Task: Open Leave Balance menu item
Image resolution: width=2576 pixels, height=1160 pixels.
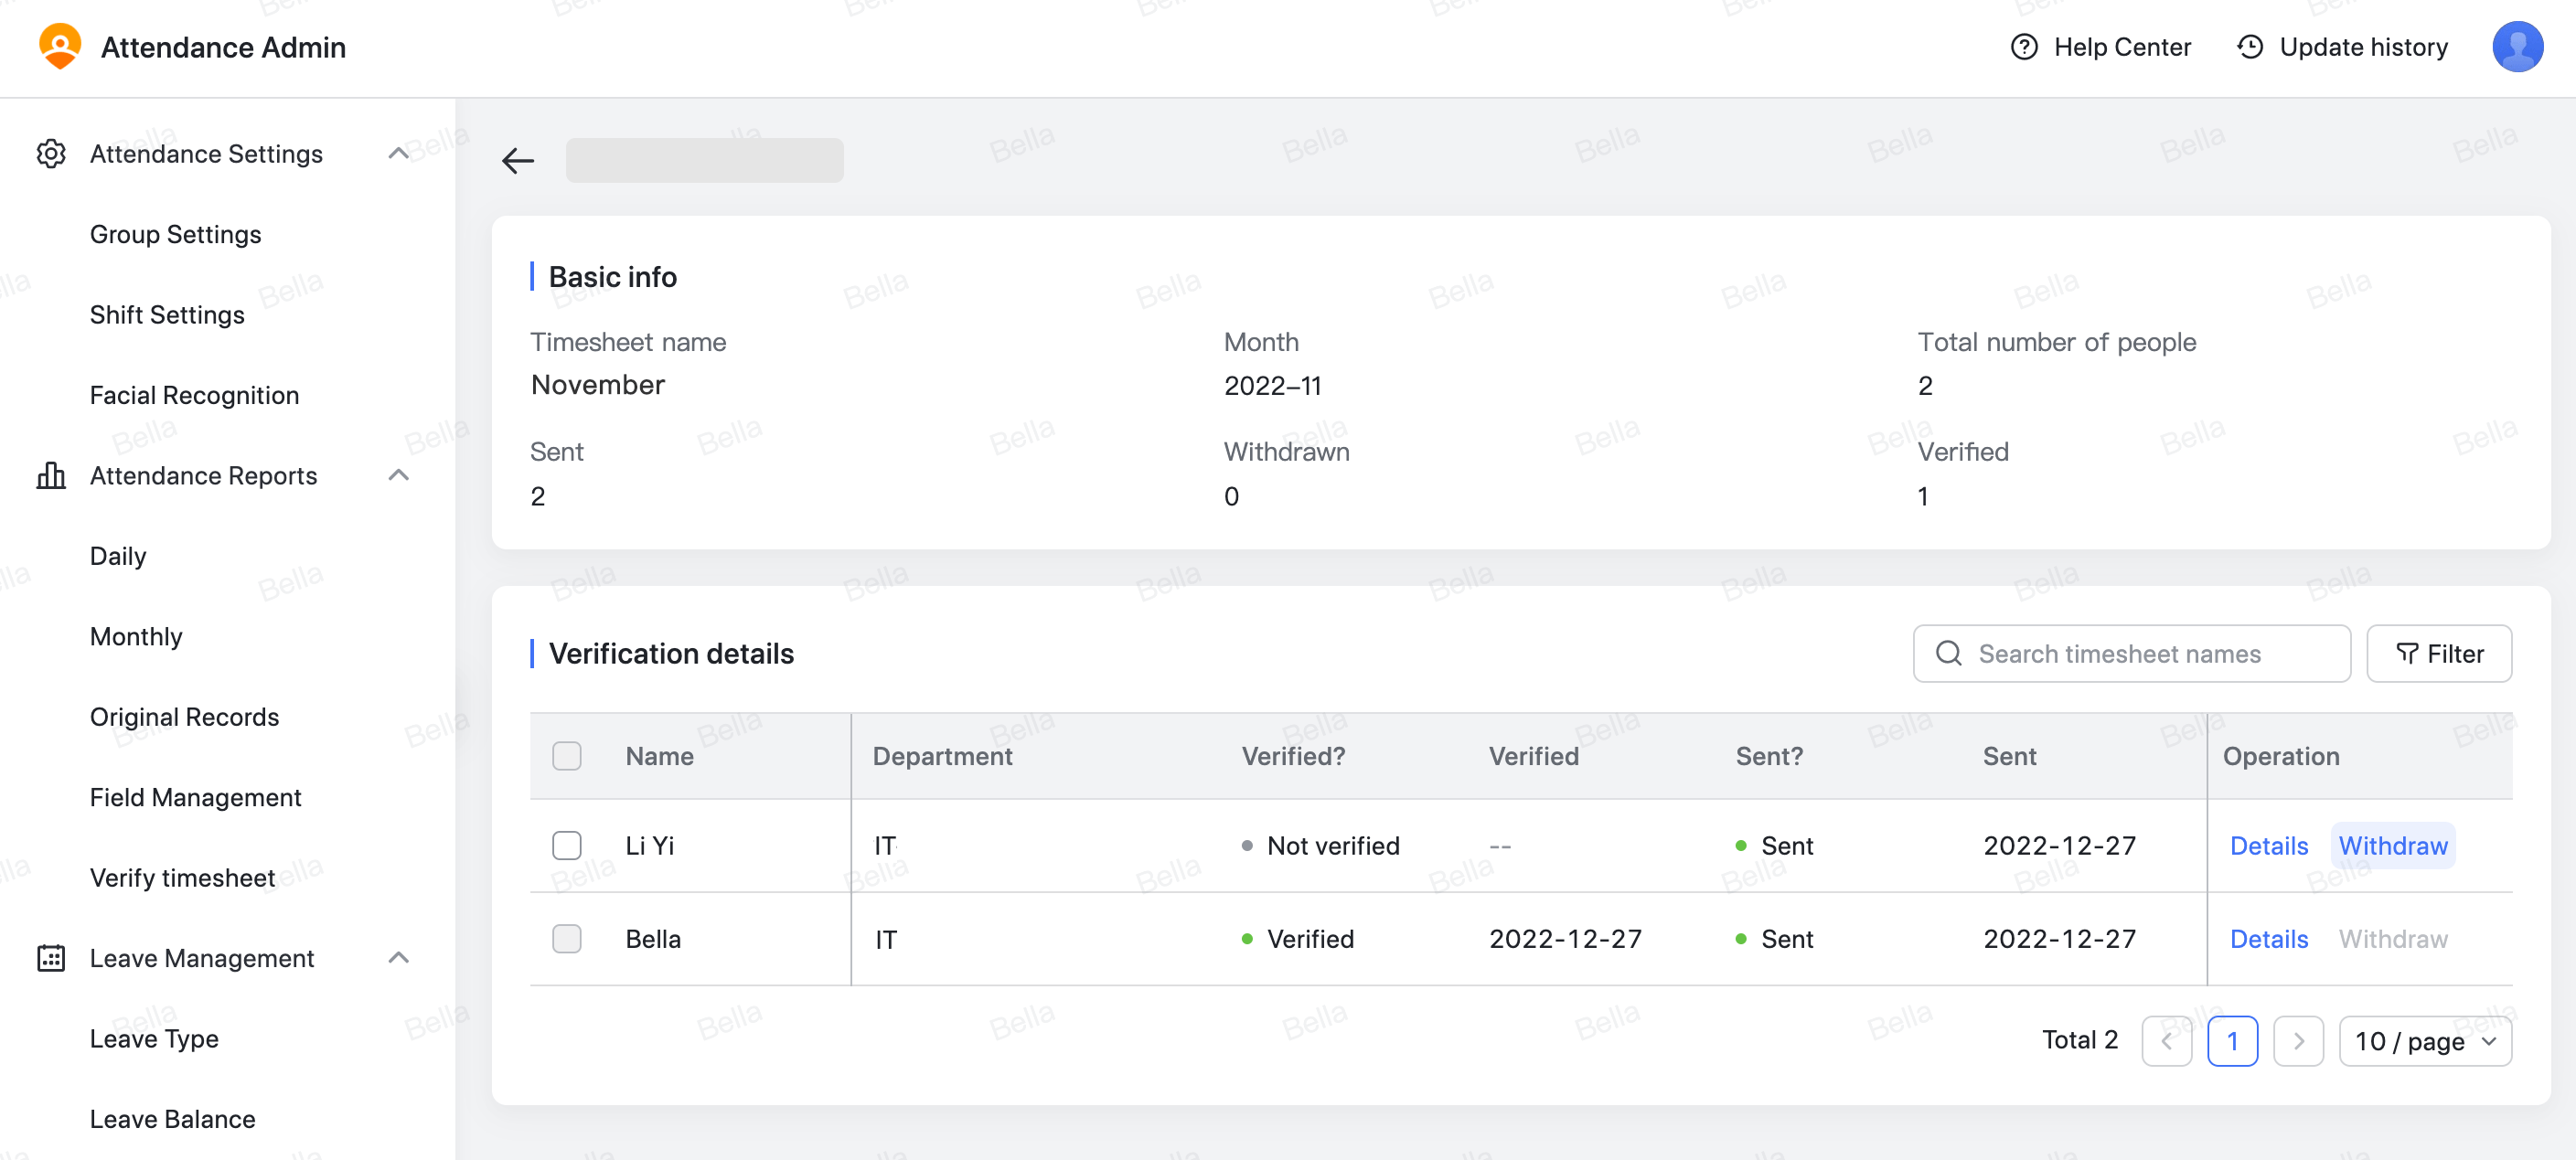Action: click(172, 1119)
